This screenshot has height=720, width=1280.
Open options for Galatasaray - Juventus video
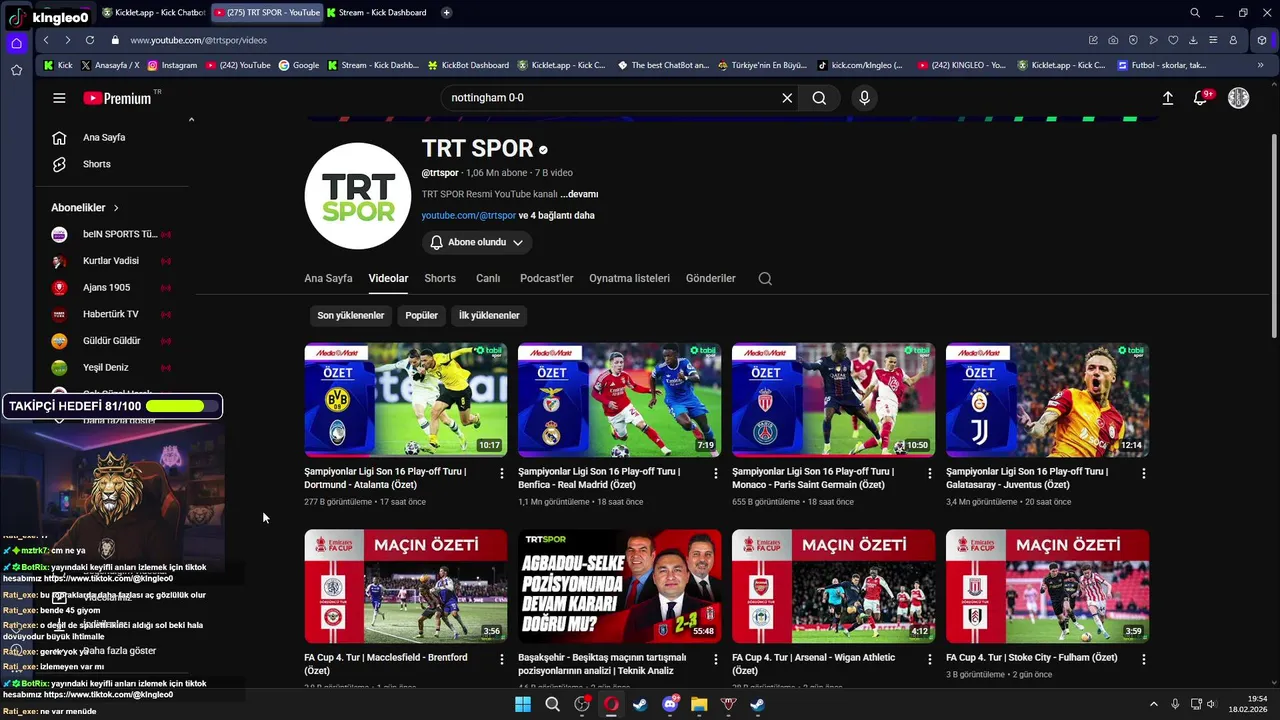point(1144,473)
